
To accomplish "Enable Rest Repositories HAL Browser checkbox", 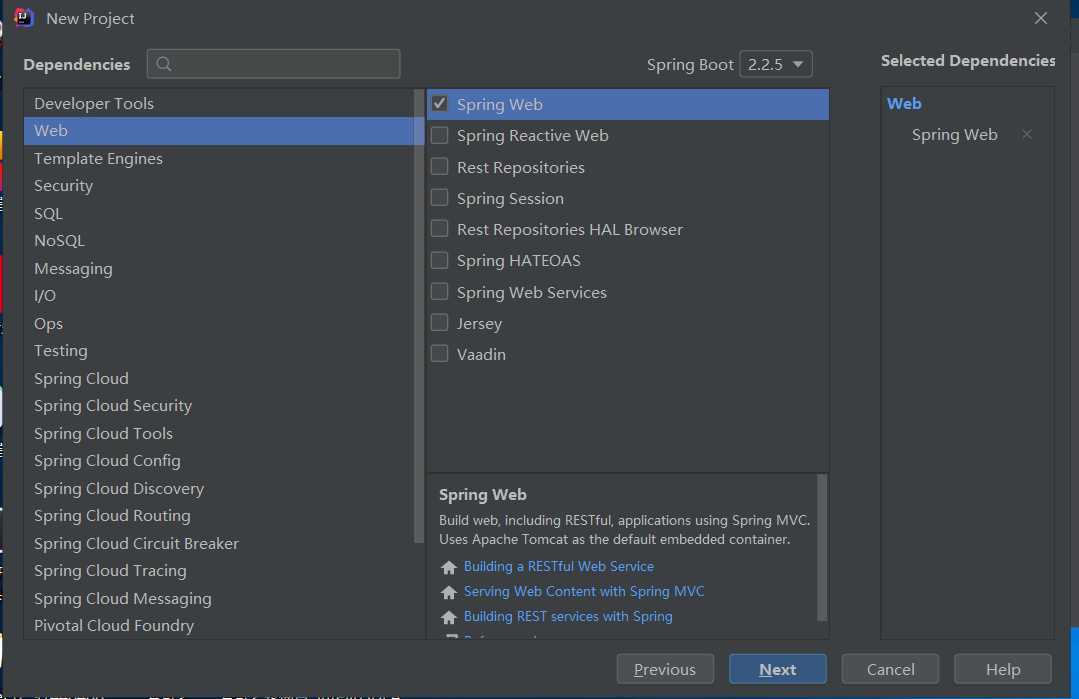I will point(440,229).
